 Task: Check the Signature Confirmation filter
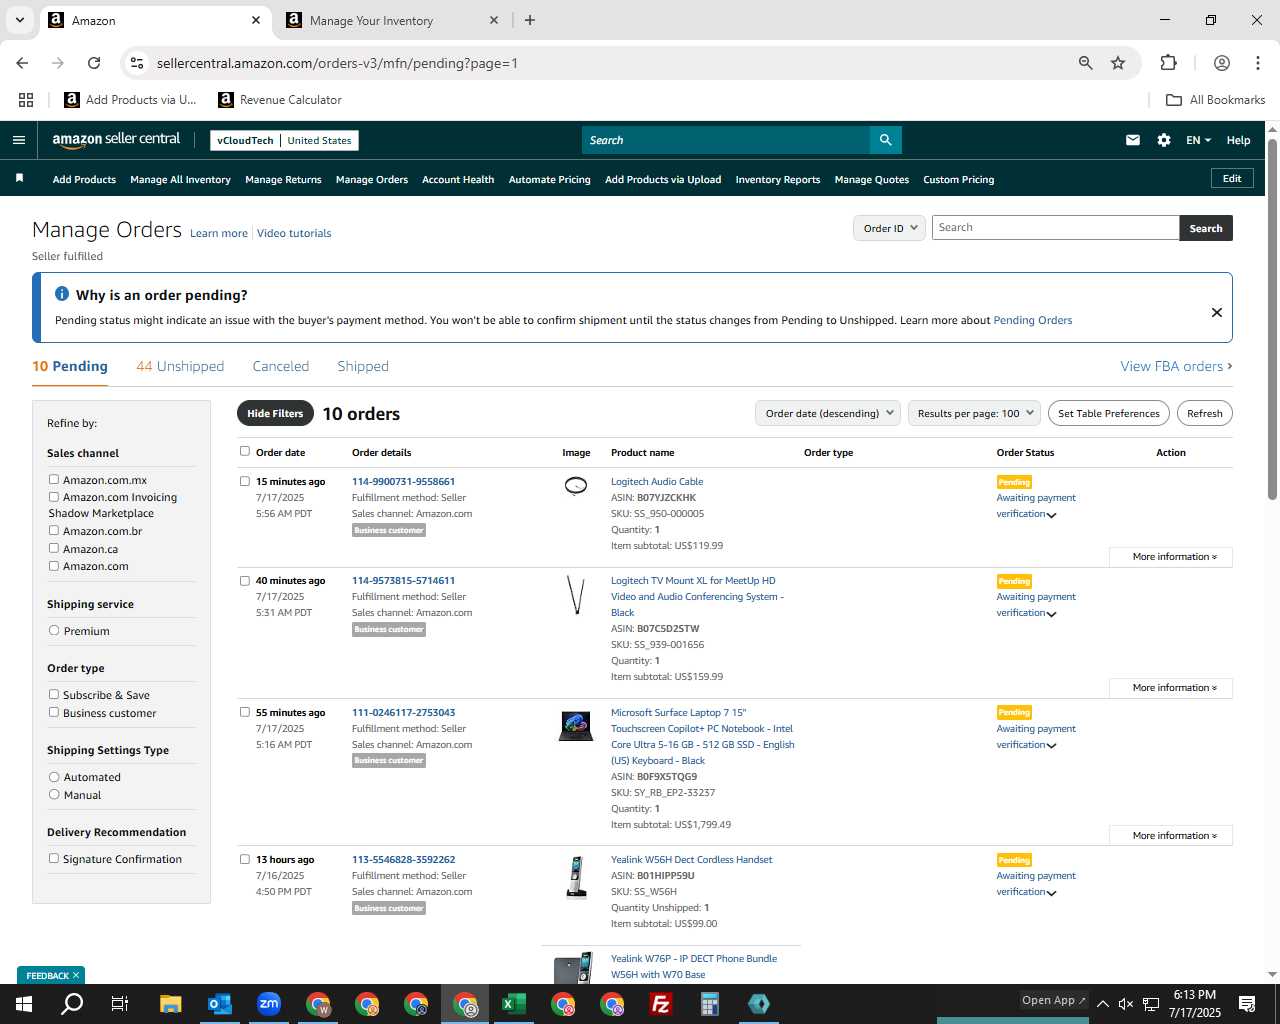(54, 859)
